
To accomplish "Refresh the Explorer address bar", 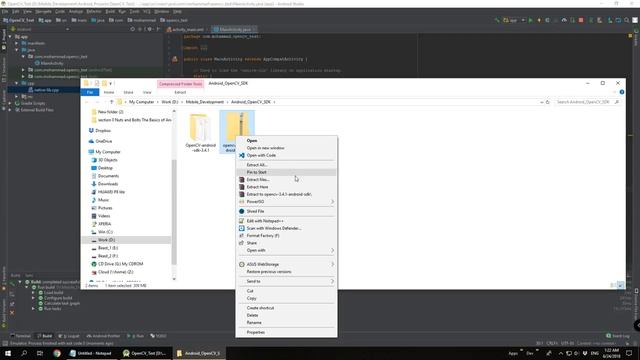I will 548,102.
